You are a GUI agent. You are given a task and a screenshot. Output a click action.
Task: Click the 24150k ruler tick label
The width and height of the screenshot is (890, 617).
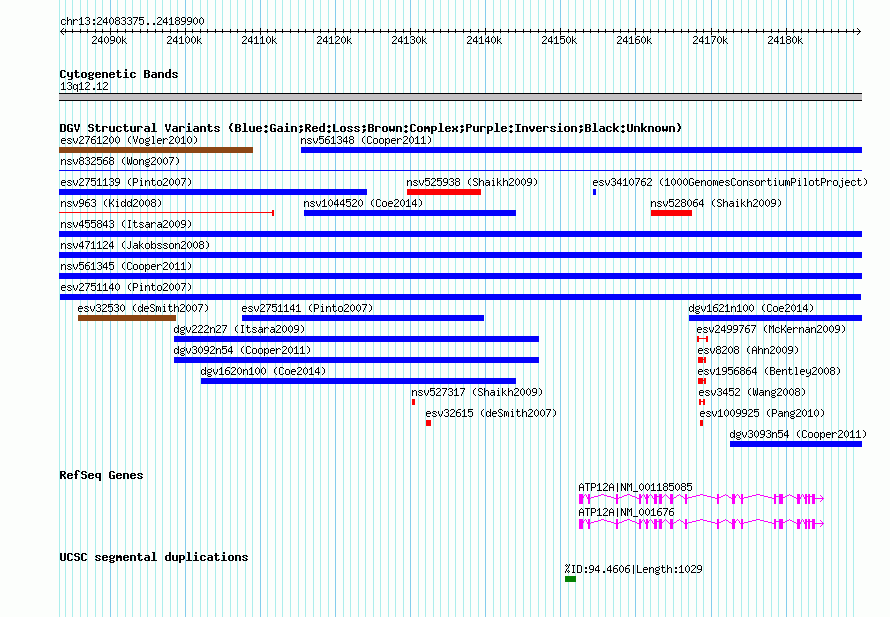pyautogui.click(x=559, y=40)
